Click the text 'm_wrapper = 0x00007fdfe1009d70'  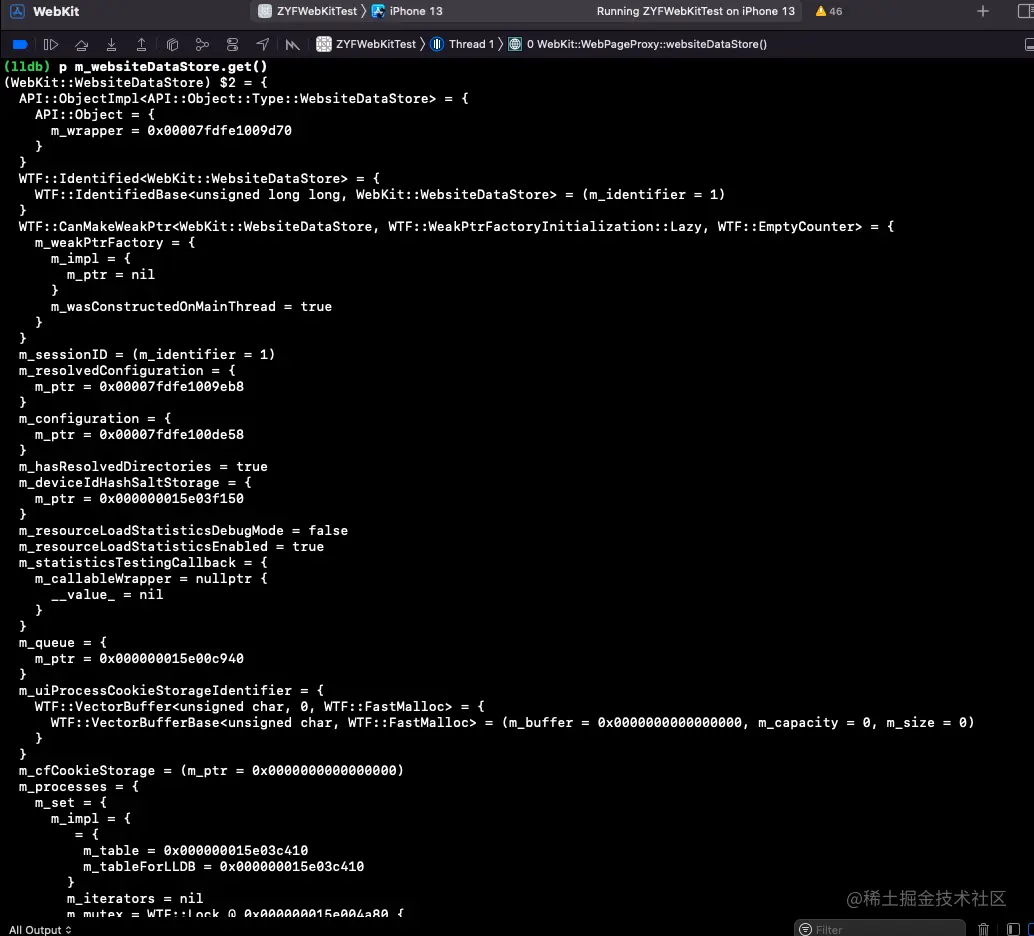coord(171,131)
